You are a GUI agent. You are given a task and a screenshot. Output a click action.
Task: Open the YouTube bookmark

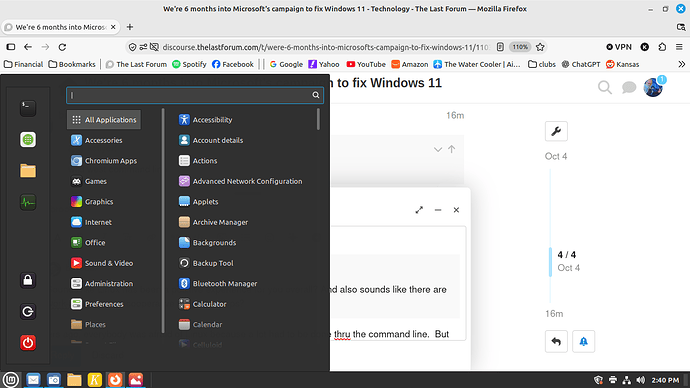pyautogui.click(x=366, y=64)
